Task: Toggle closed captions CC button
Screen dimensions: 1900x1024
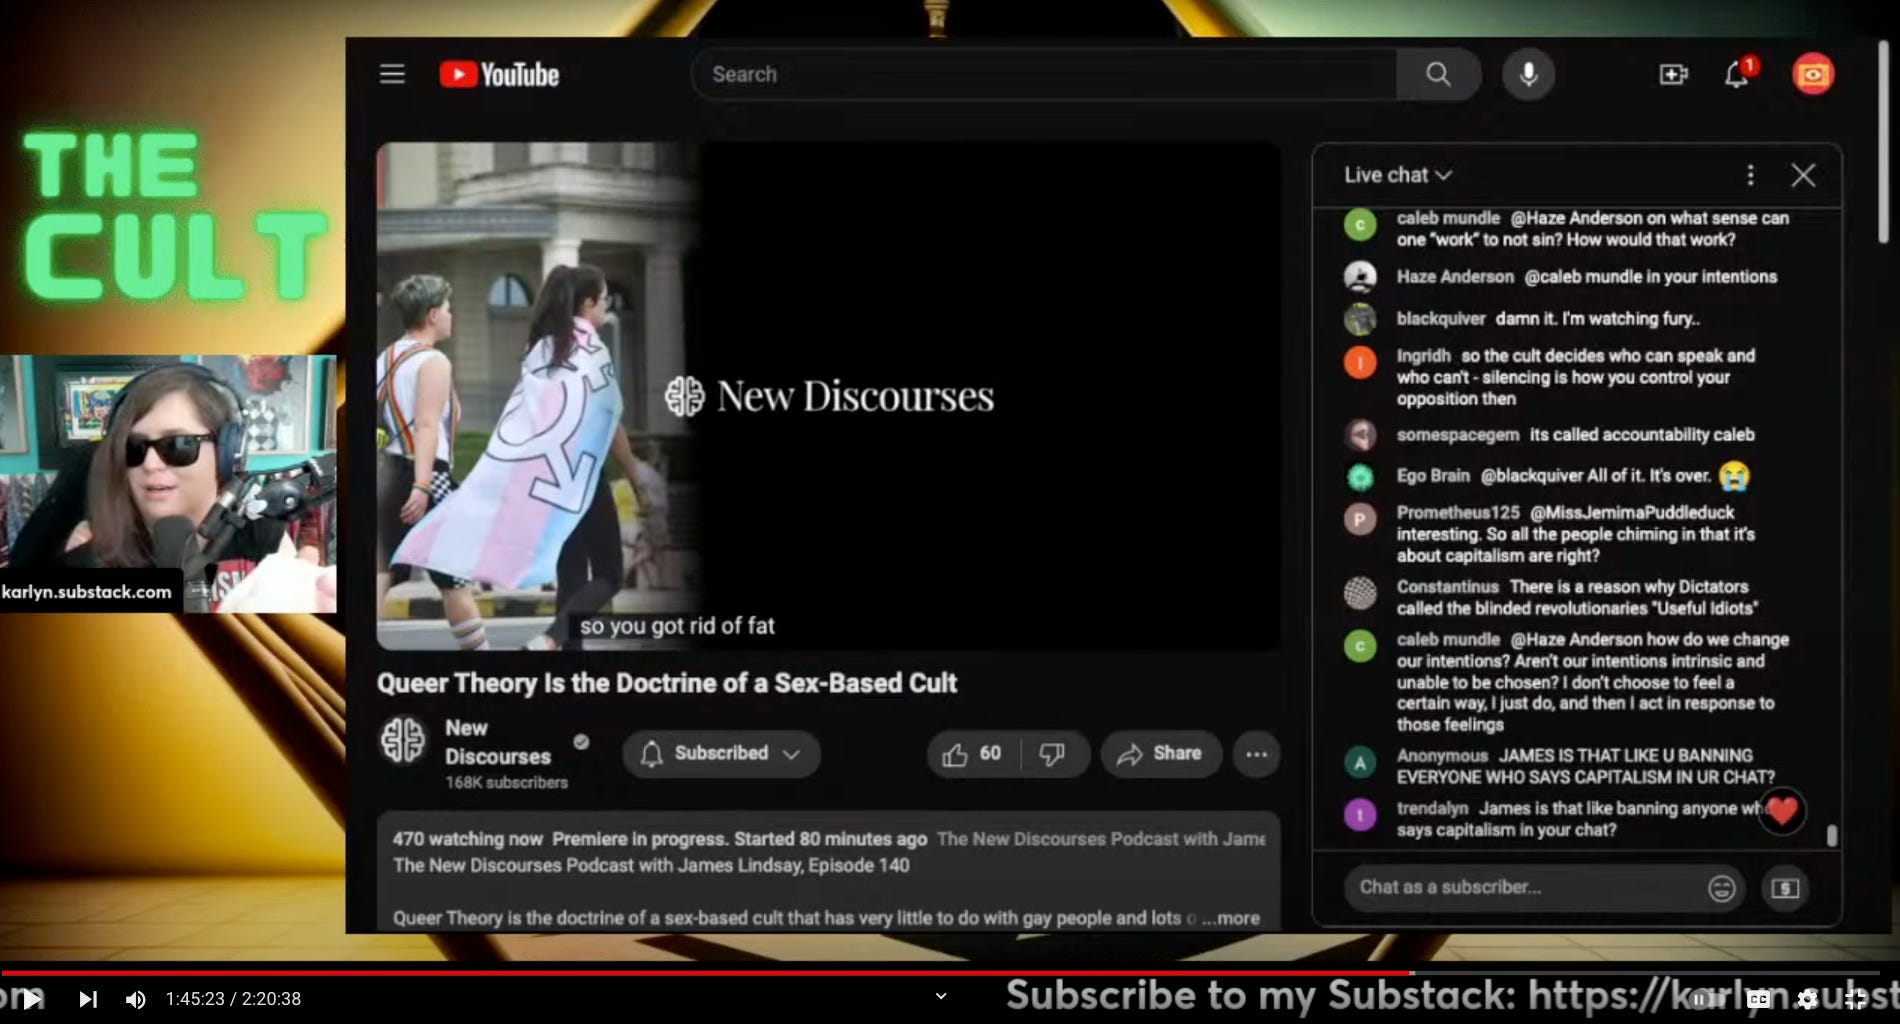Action: pos(1759,998)
